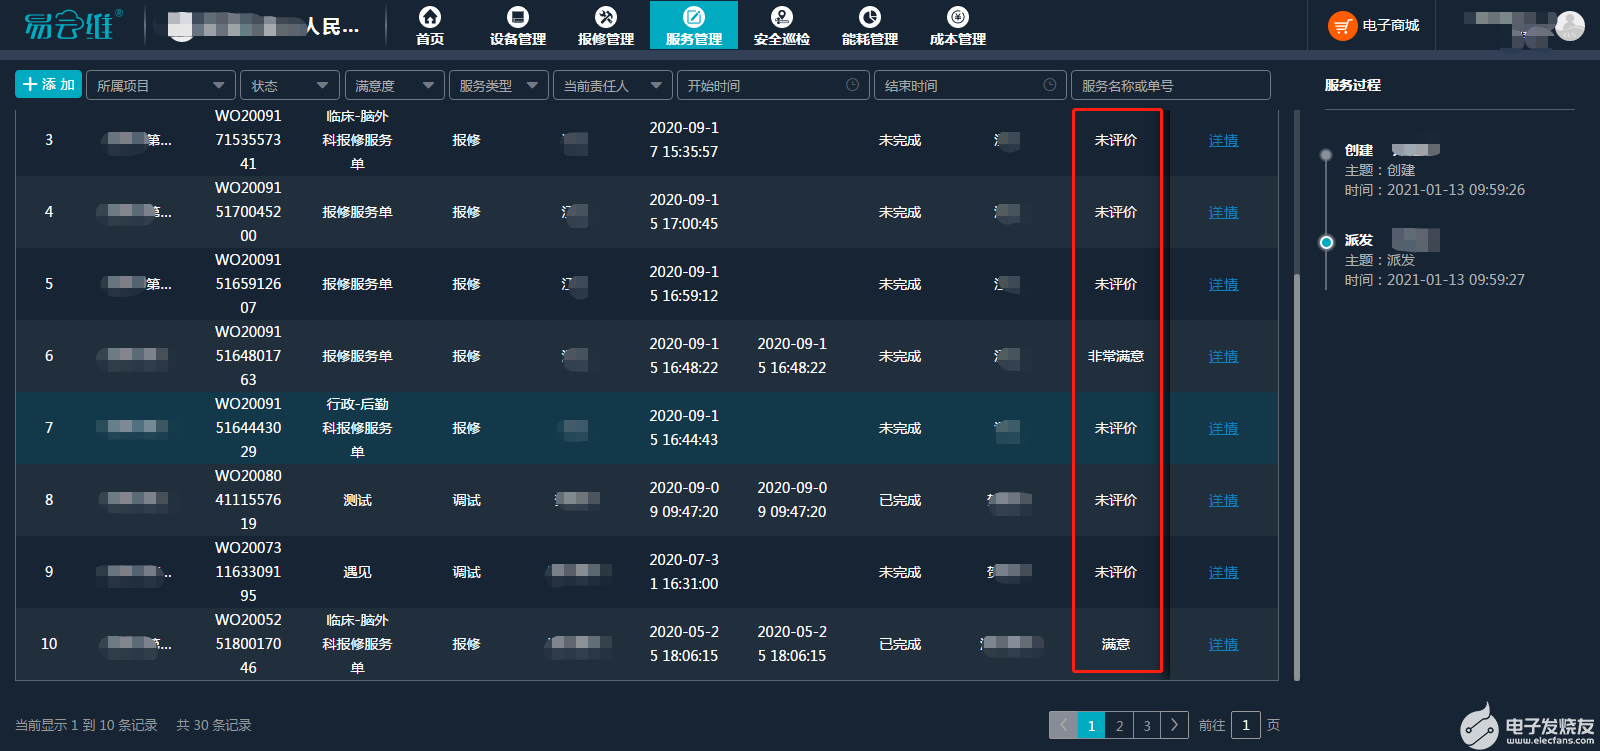This screenshot has height=751, width=1600.
Task: Open 详情 link for row 4
Action: pos(1223,212)
